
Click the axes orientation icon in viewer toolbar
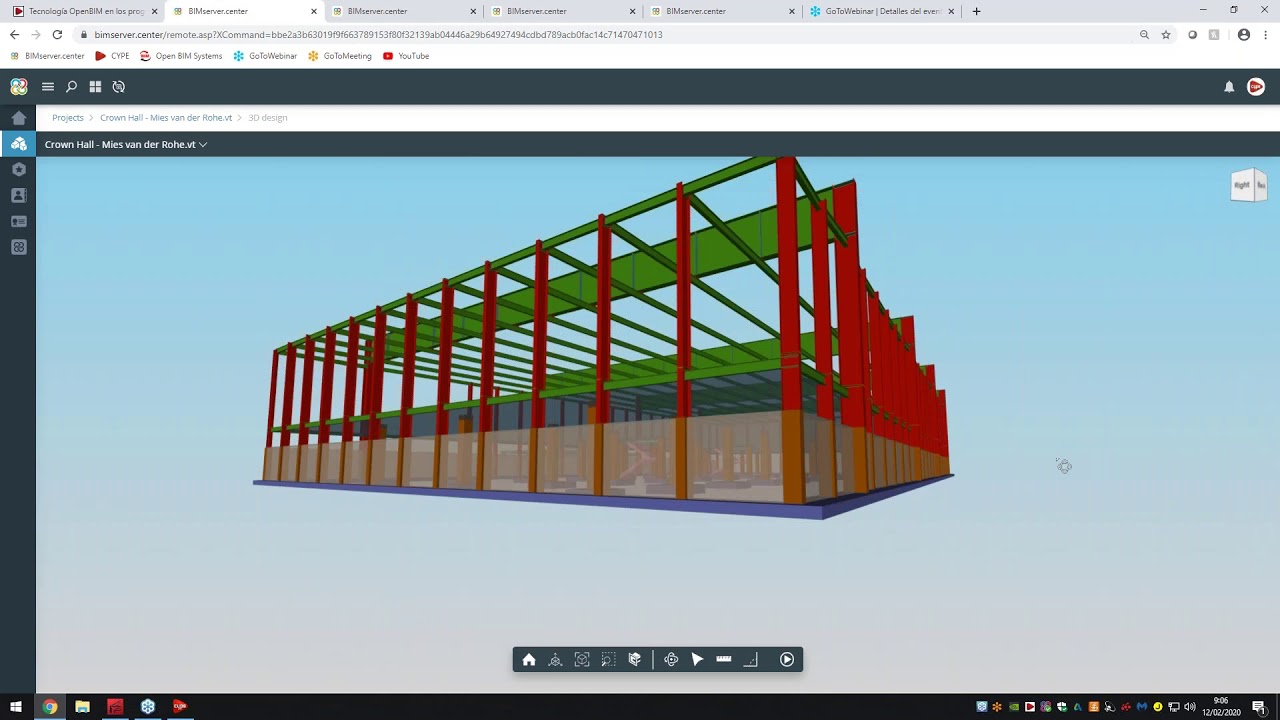(x=555, y=660)
